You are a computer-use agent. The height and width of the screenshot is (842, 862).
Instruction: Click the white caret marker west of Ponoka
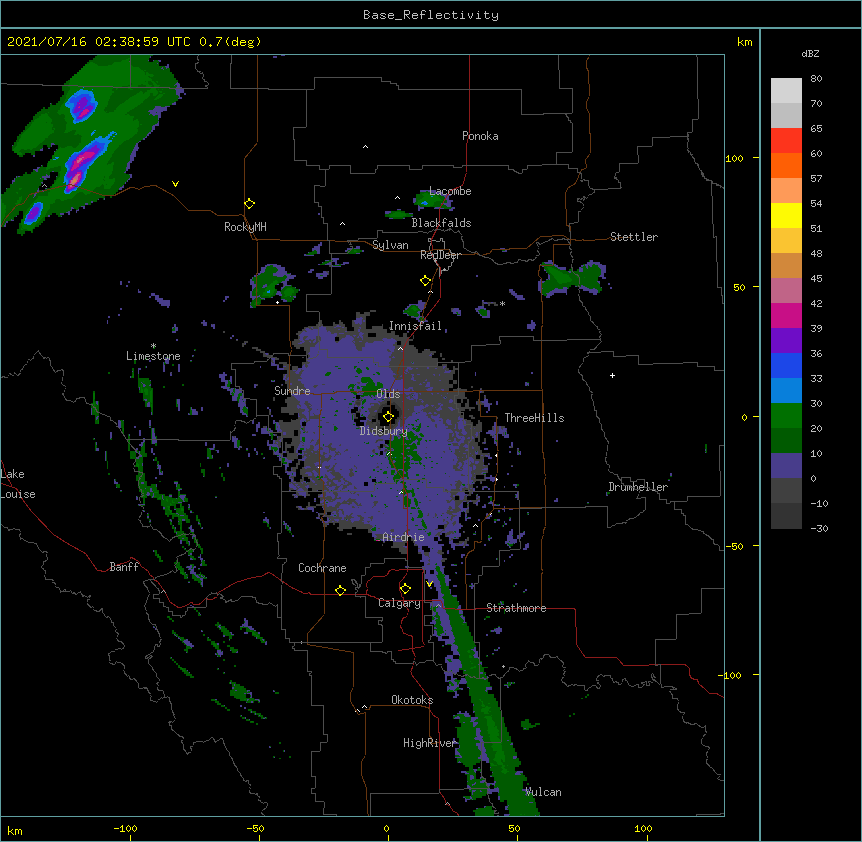click(365, 147)
